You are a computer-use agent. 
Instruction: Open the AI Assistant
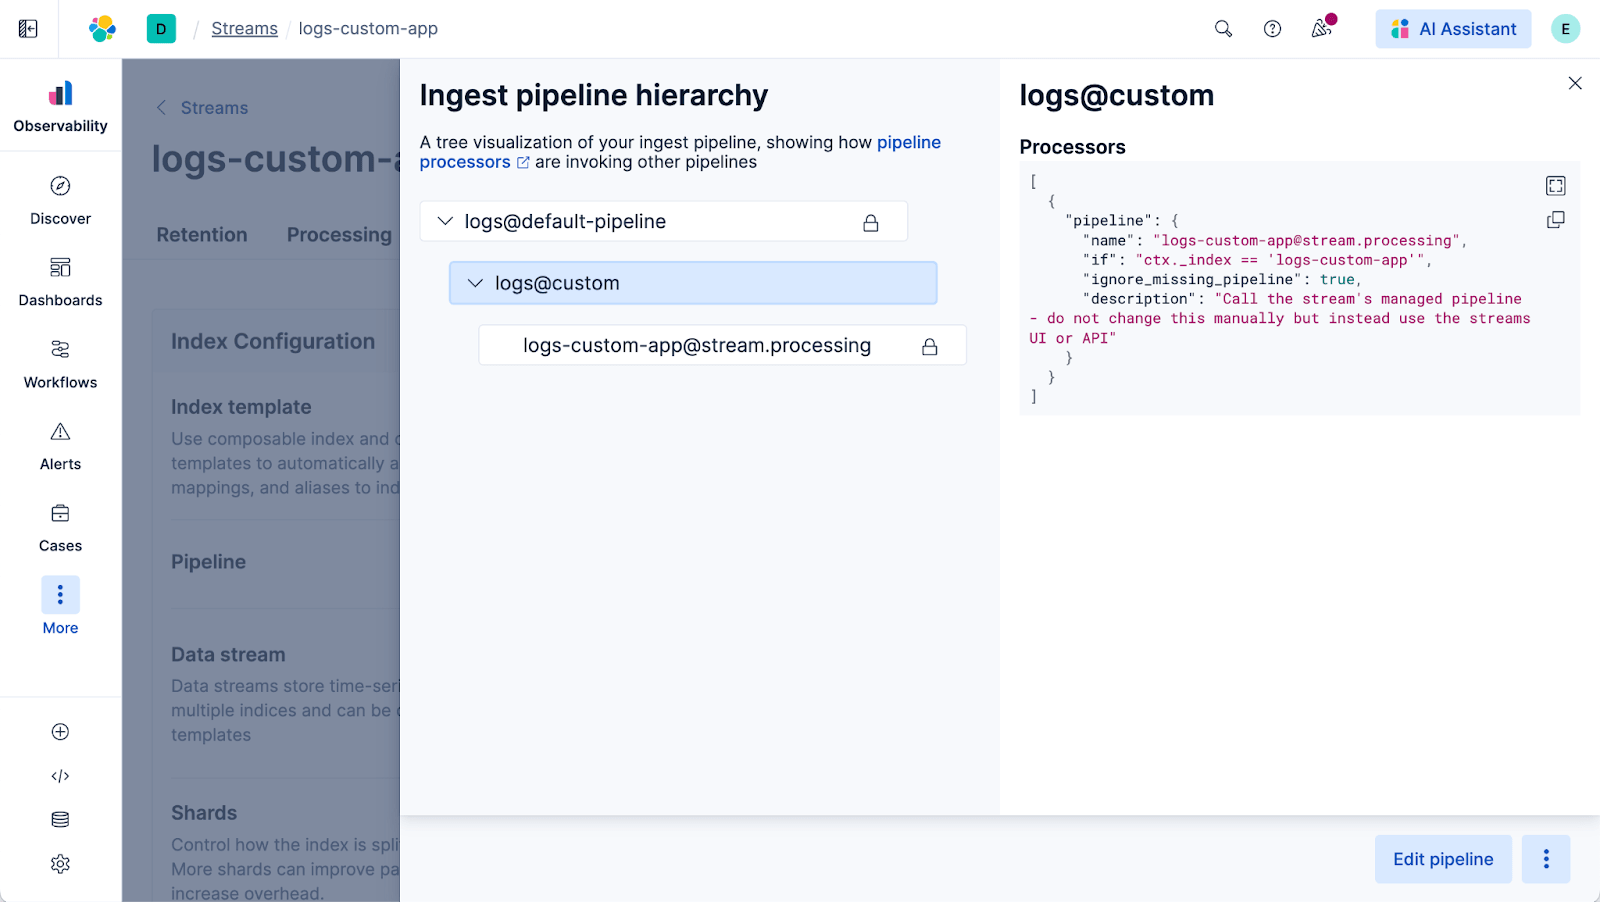pos(1453,29)
